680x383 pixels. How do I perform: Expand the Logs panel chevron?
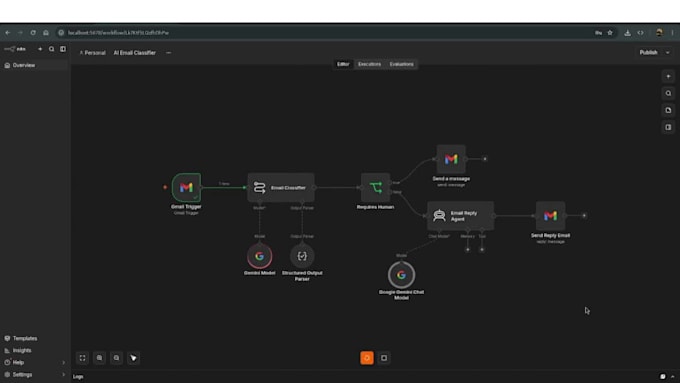click(x=673, y=376)
